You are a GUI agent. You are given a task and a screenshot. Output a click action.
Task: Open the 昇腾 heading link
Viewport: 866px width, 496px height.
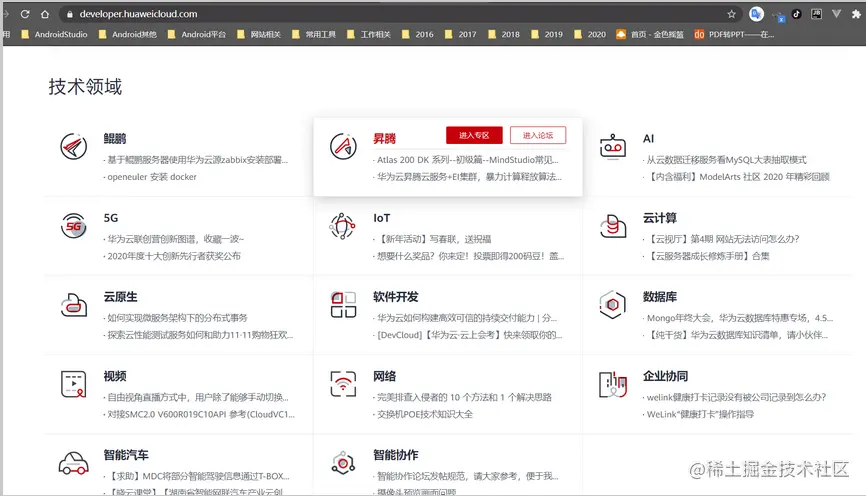384,139
